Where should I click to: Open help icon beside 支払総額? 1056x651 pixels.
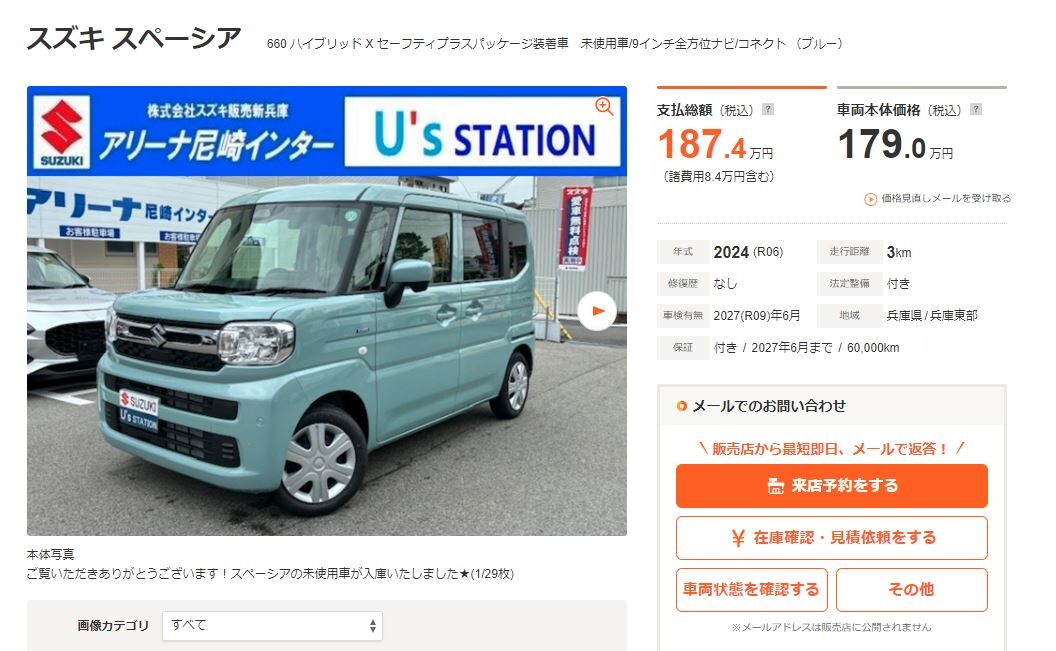tap(767, 110)
